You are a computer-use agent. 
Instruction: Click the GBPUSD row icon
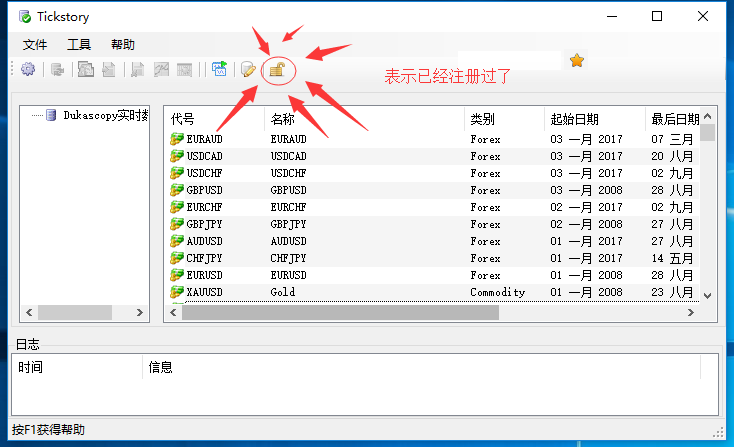click(x=176, y=190)
